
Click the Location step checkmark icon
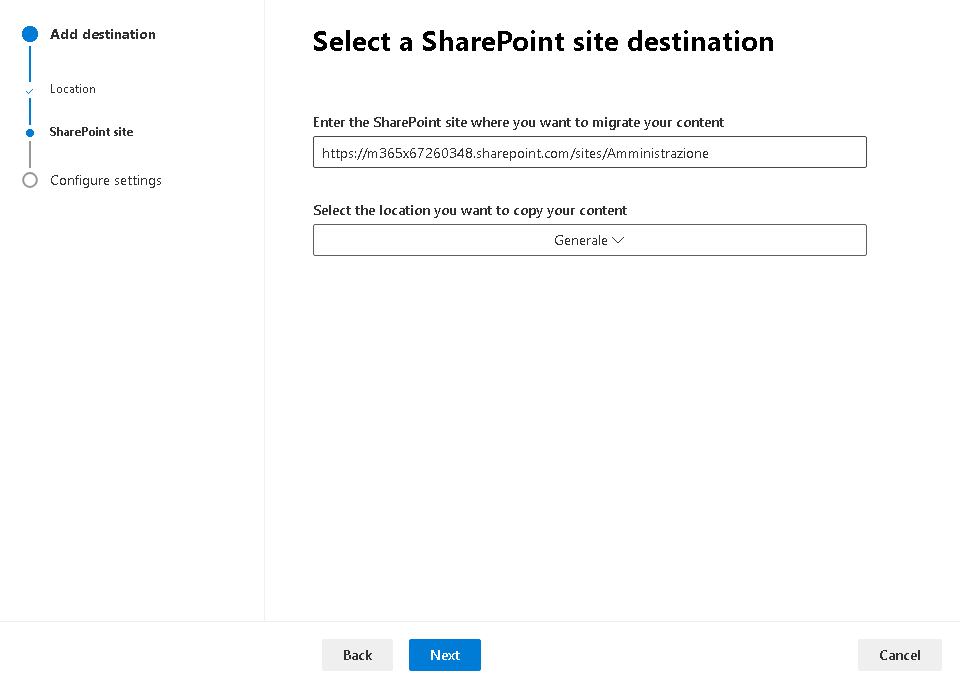click(29, 91)
